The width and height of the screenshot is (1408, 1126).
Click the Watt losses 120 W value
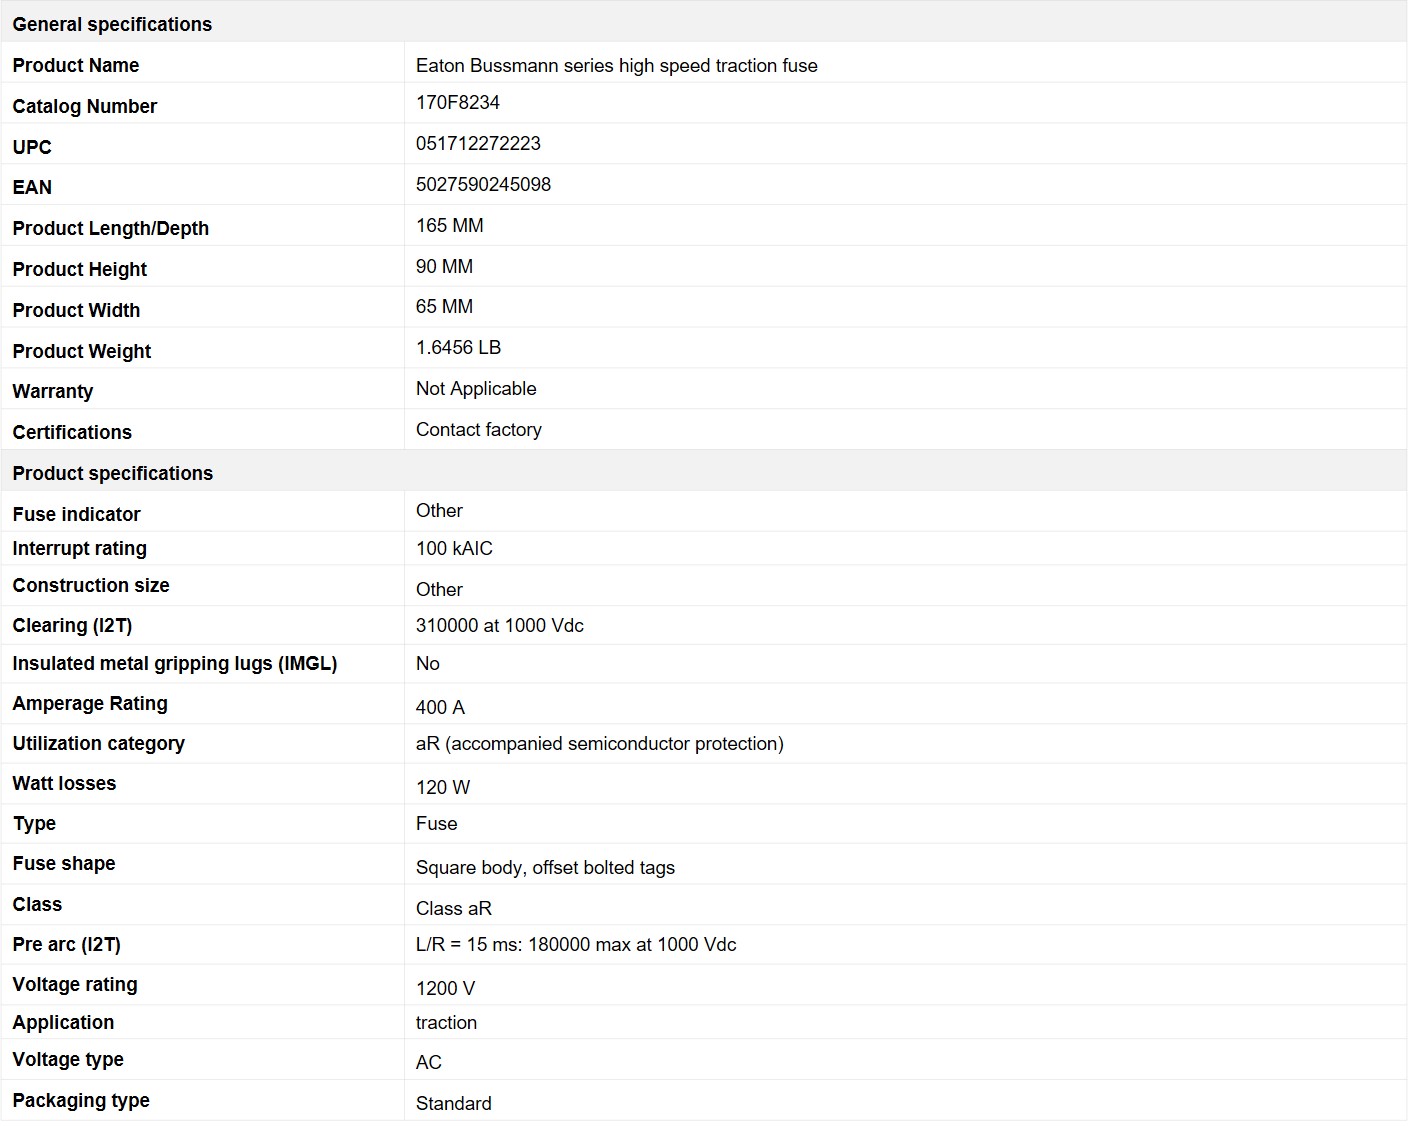[443, 787]
